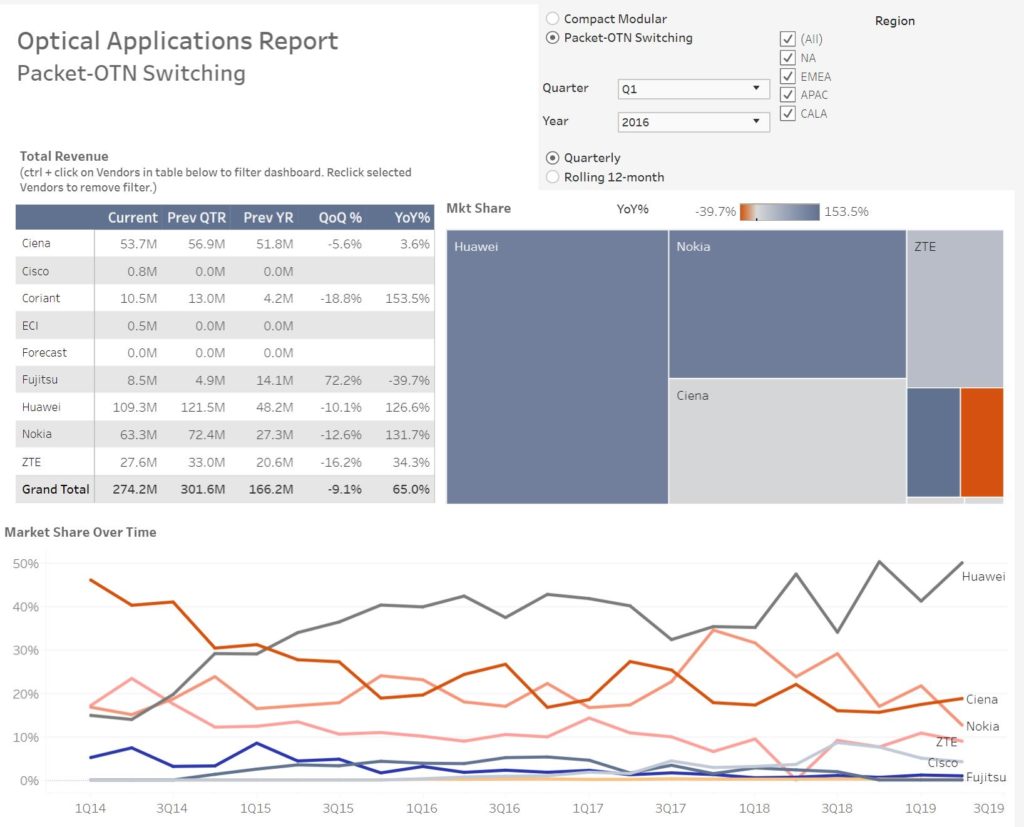Click the Grand Total current value 274.2M

pyautogui.click(x=135, y=489)
